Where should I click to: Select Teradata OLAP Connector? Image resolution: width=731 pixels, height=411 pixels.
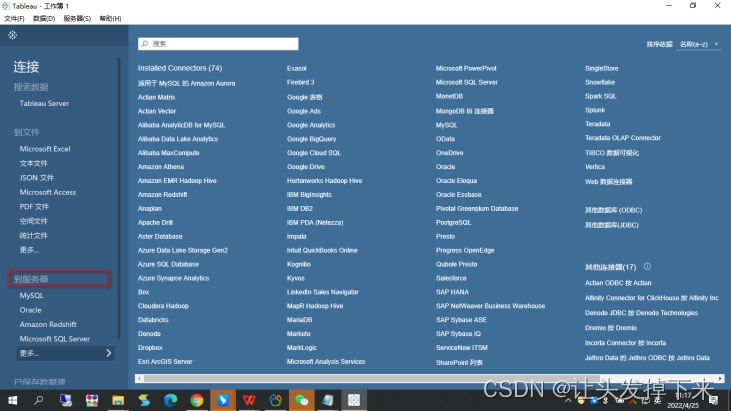(623, 138)
